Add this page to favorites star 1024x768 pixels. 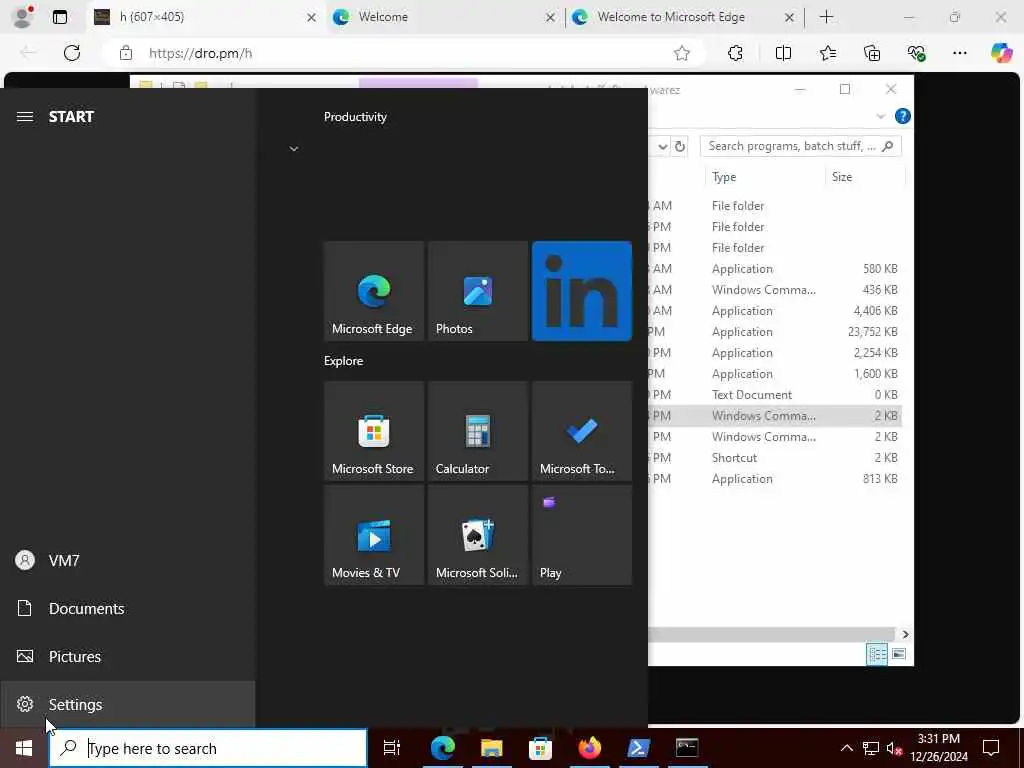682,53
